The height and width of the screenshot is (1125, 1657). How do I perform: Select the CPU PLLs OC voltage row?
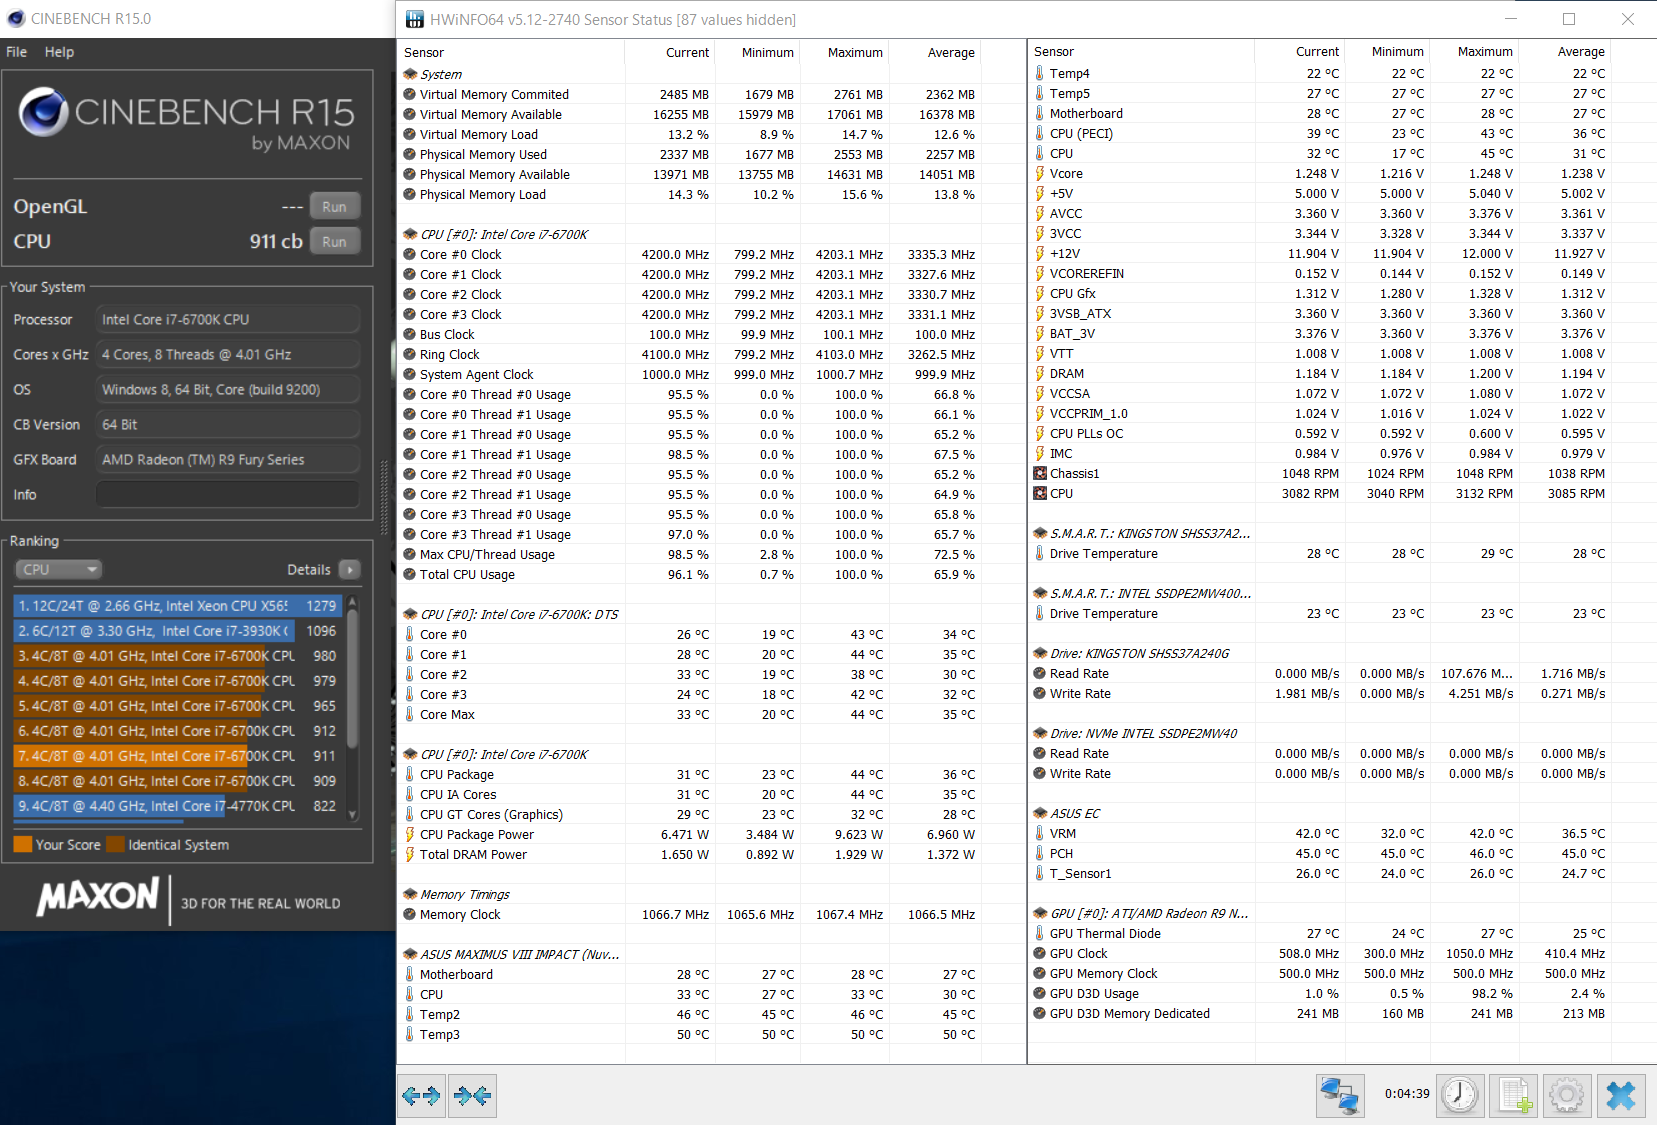pos(1319,434)
